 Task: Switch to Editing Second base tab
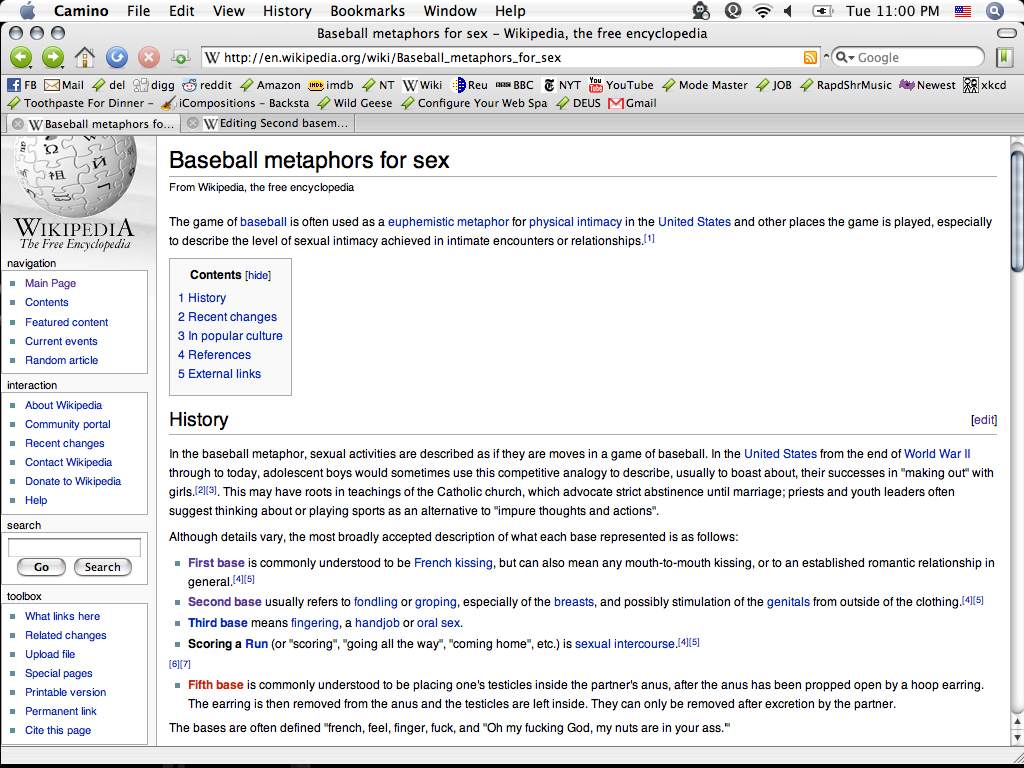(x=268, y=123)
